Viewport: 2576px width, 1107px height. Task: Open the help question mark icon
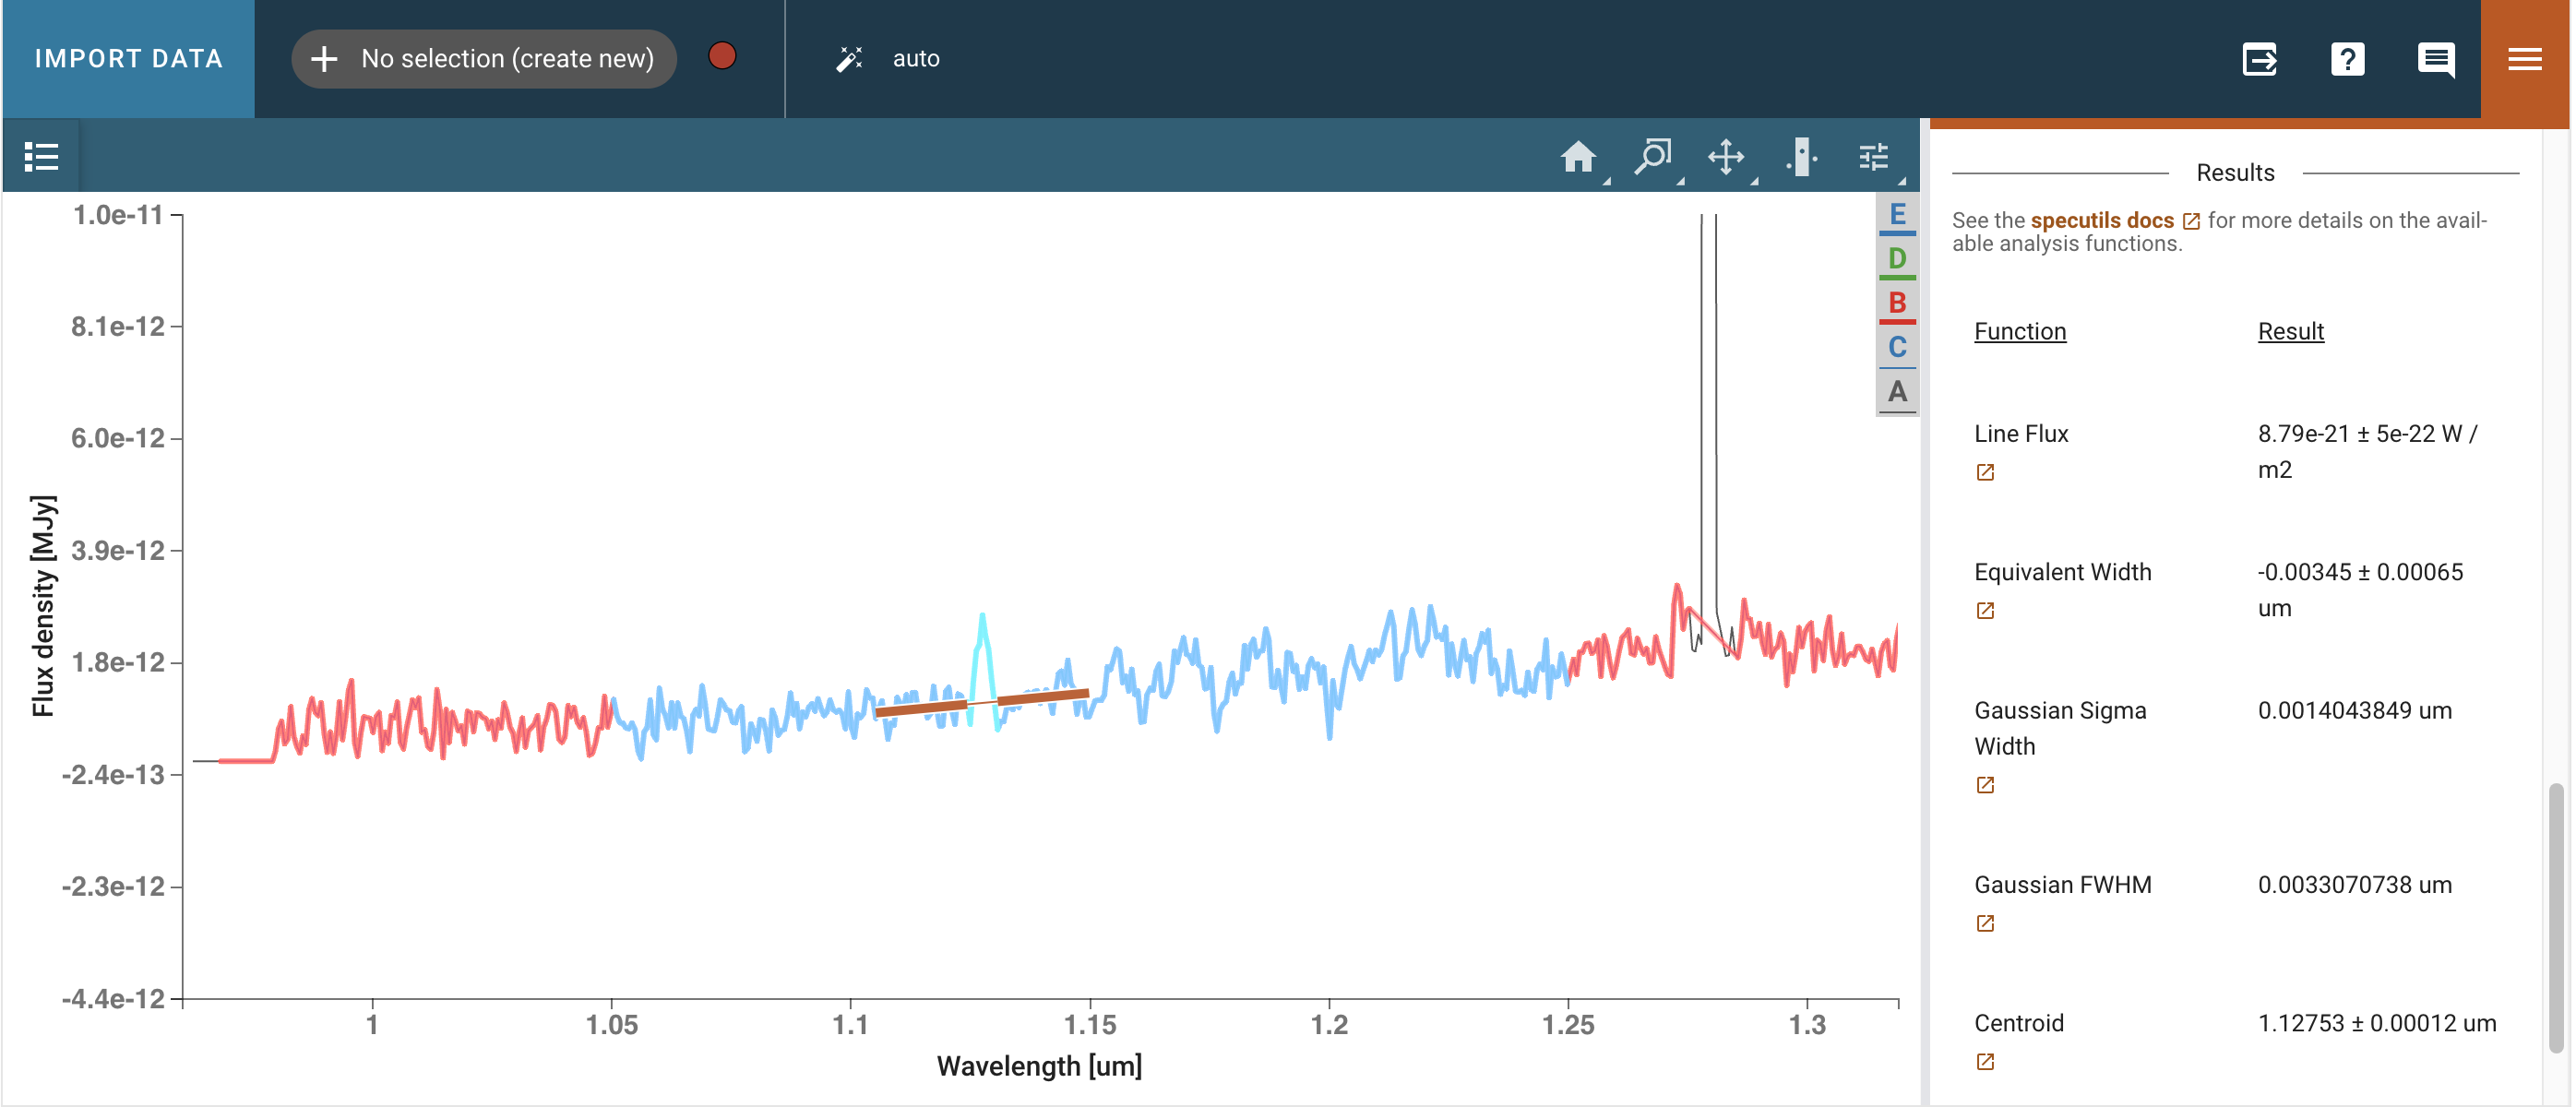2346,59
